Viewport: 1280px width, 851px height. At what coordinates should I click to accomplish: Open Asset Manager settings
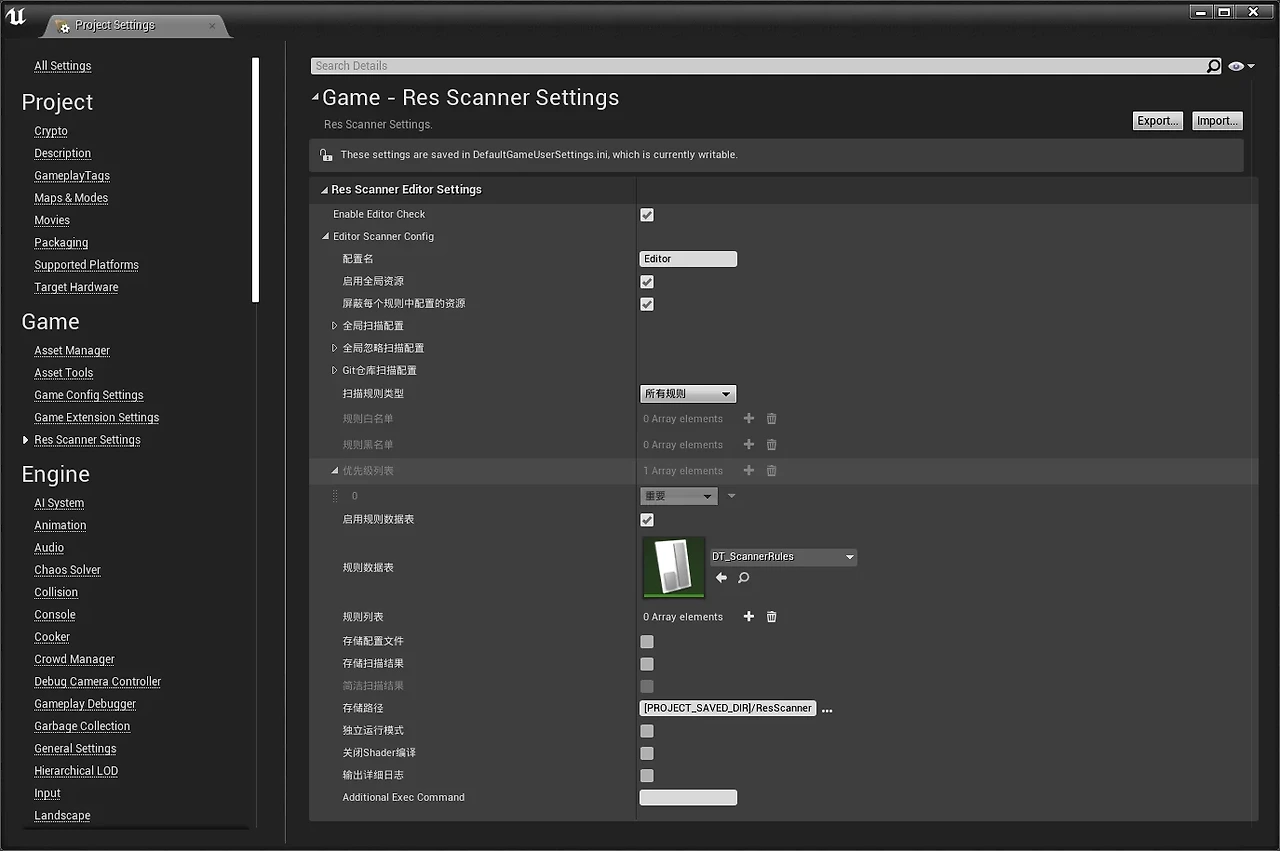pos(72,351)
